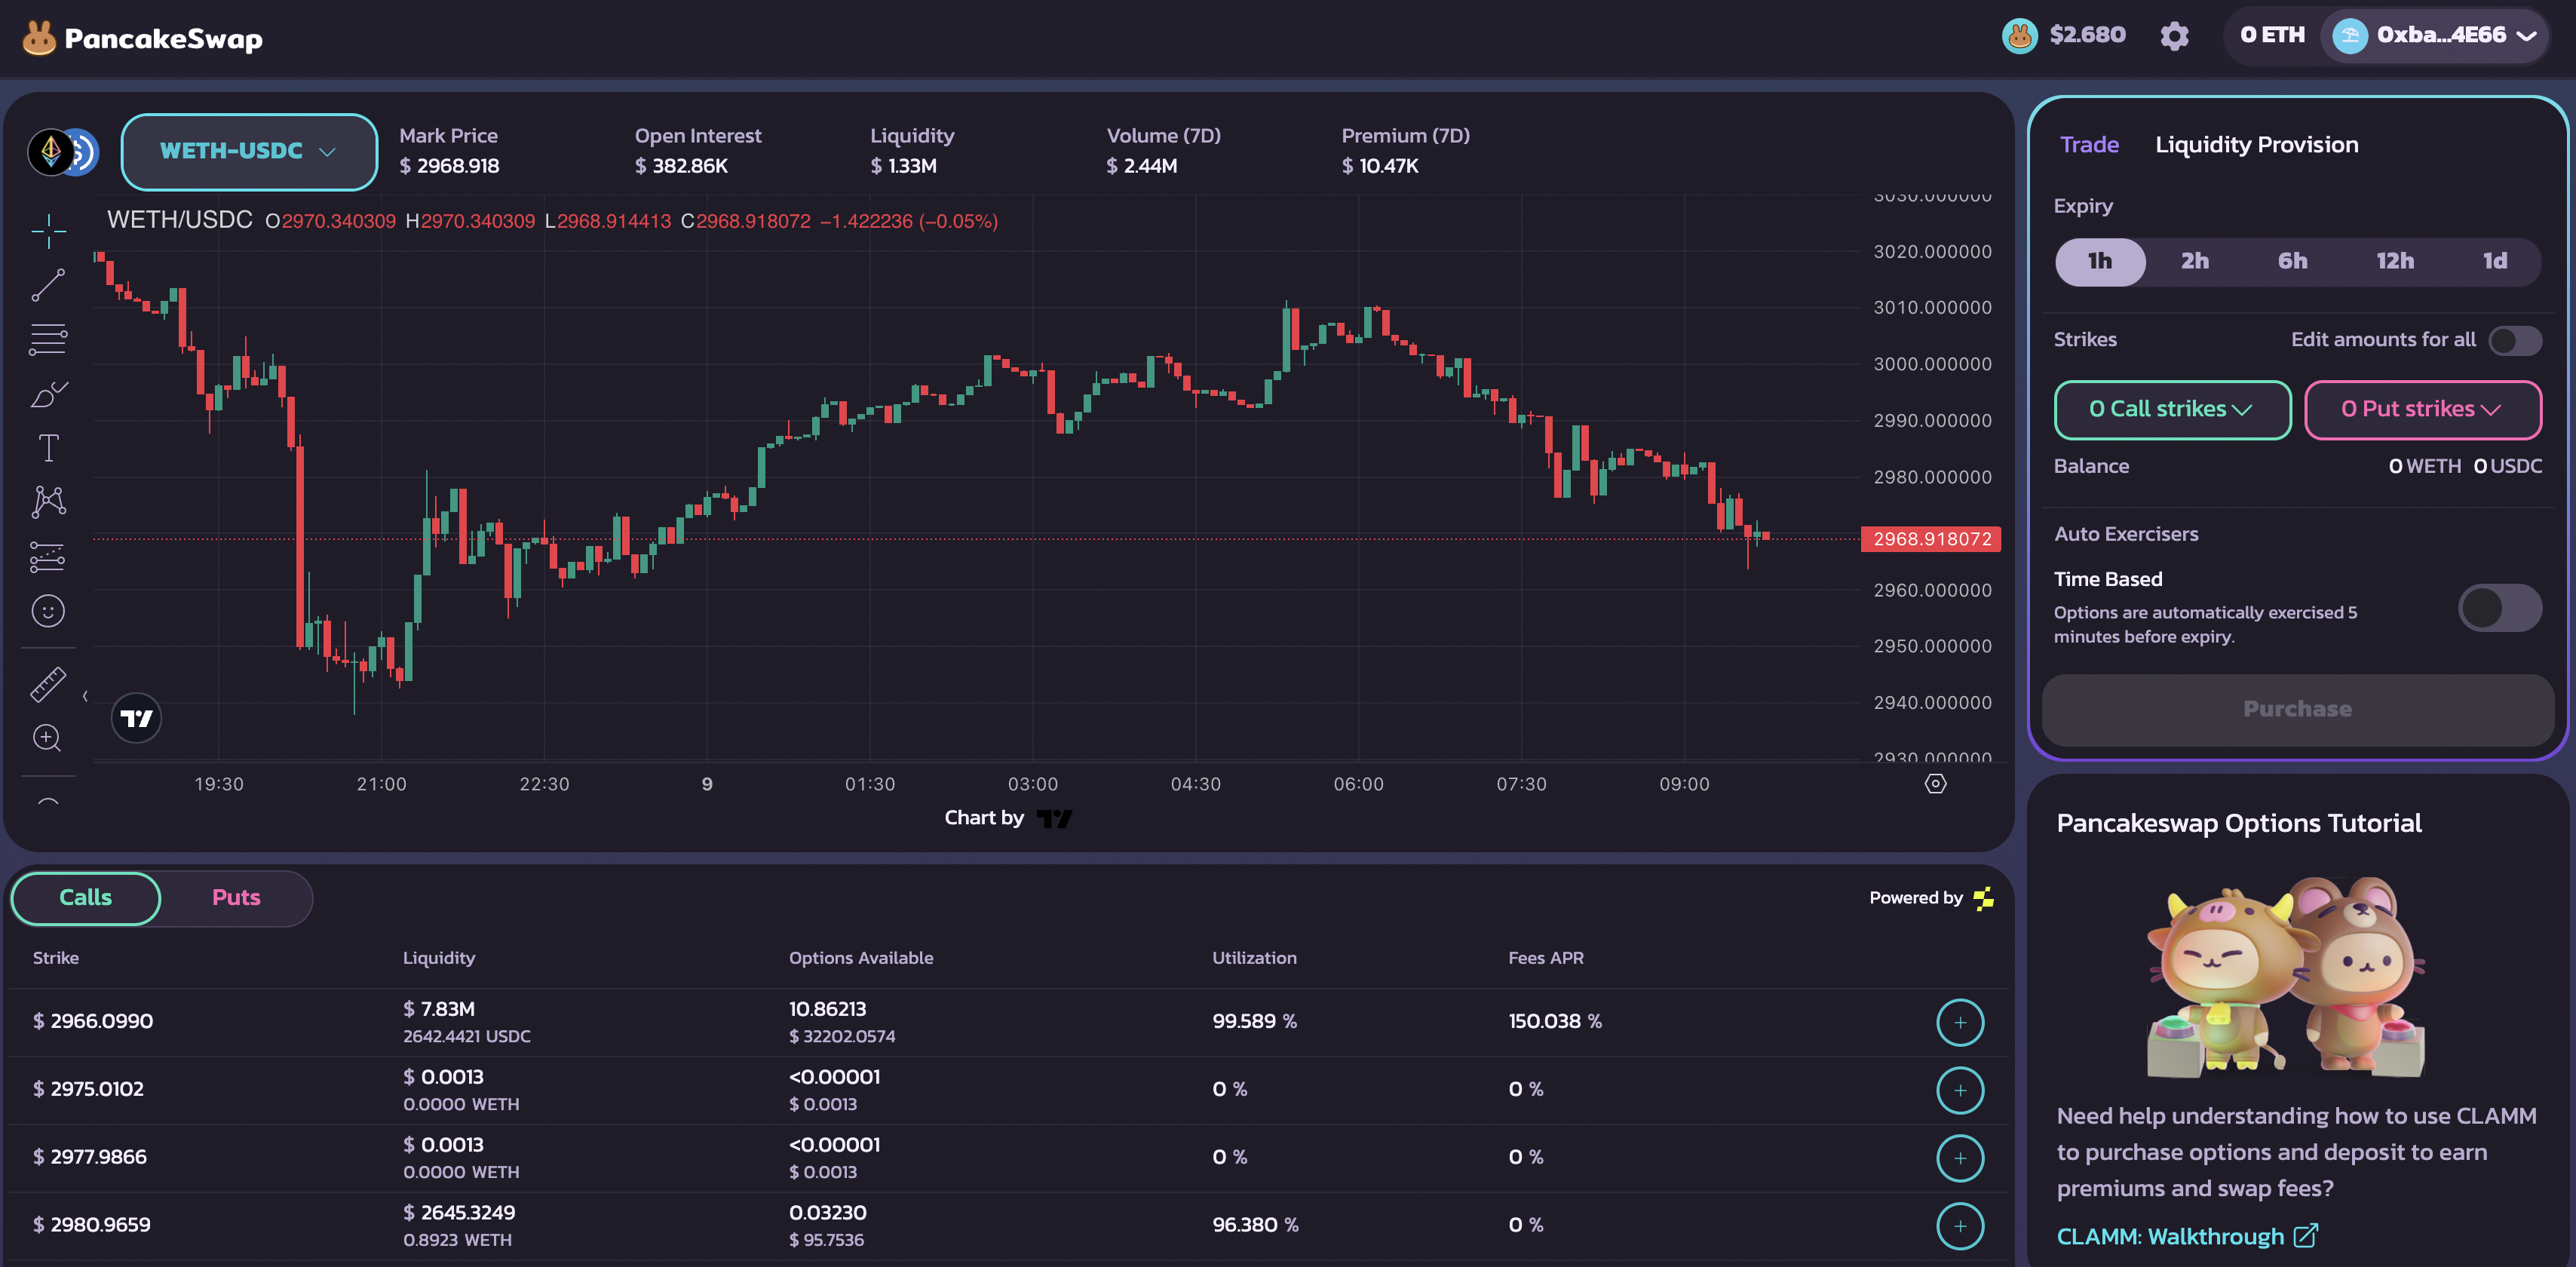This screenshot has height=1267, width=2576.
Task: Select the trend line drawing tool
Action: pyautogui.click(x=48, y=285)
